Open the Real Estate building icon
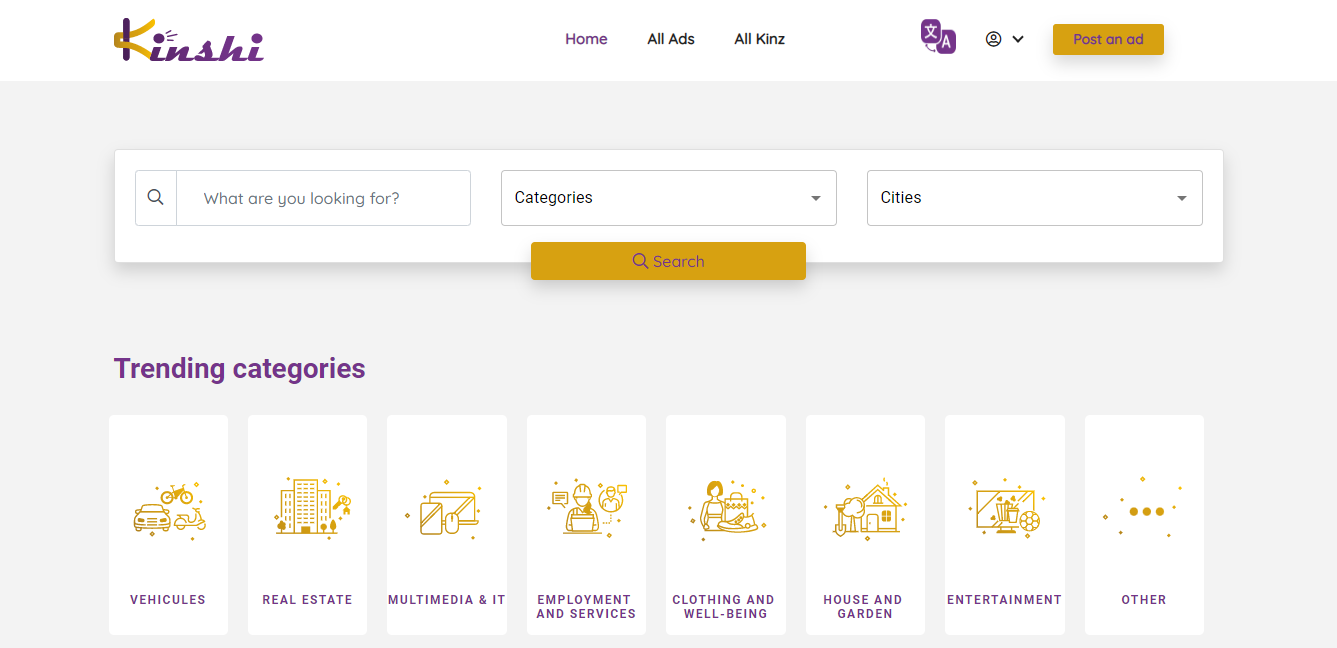 [x=307, y=507]
